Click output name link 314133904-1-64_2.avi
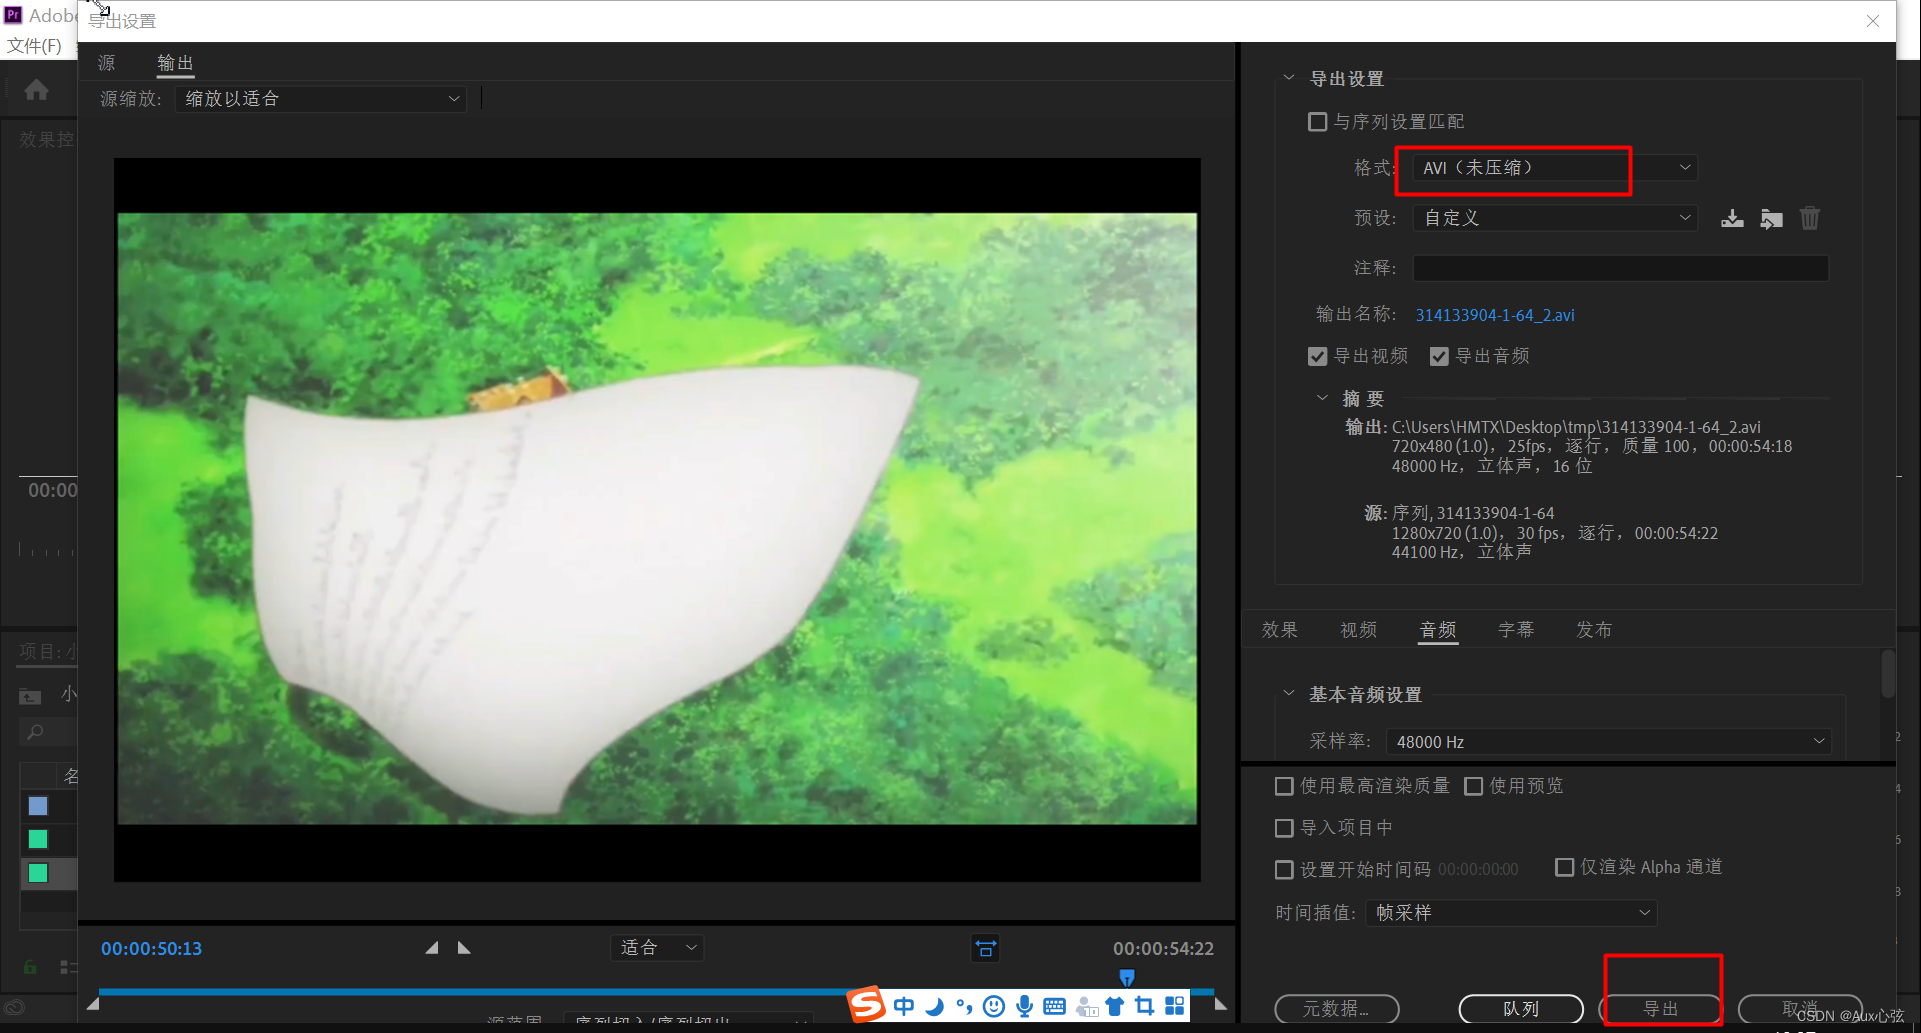1921x1033 pixels. pos(1495,315)
